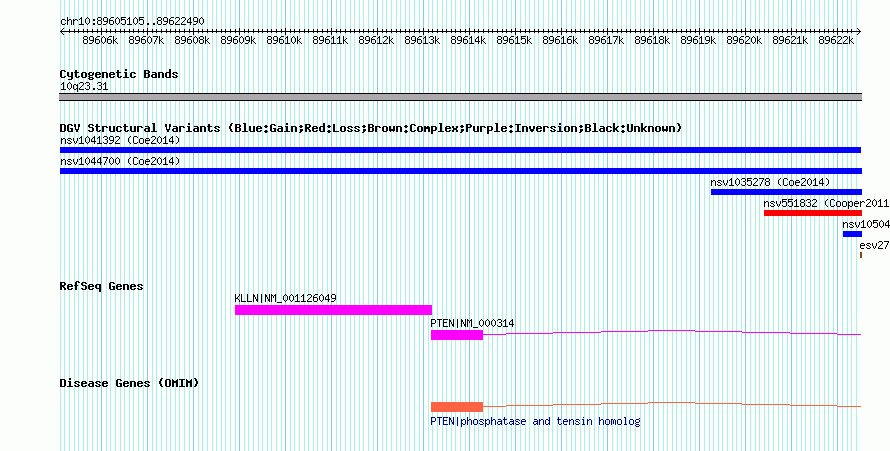The width and height of the screenshot is (890, 451).
Task: Open PTEN phosphatase and tensin homolog link
Action: (535, 422)
